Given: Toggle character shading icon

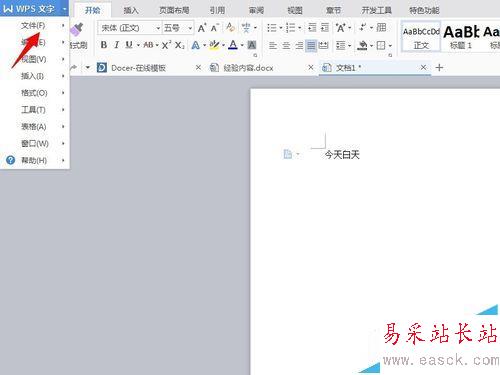Looking at the screenshot, I should (252, 45).
